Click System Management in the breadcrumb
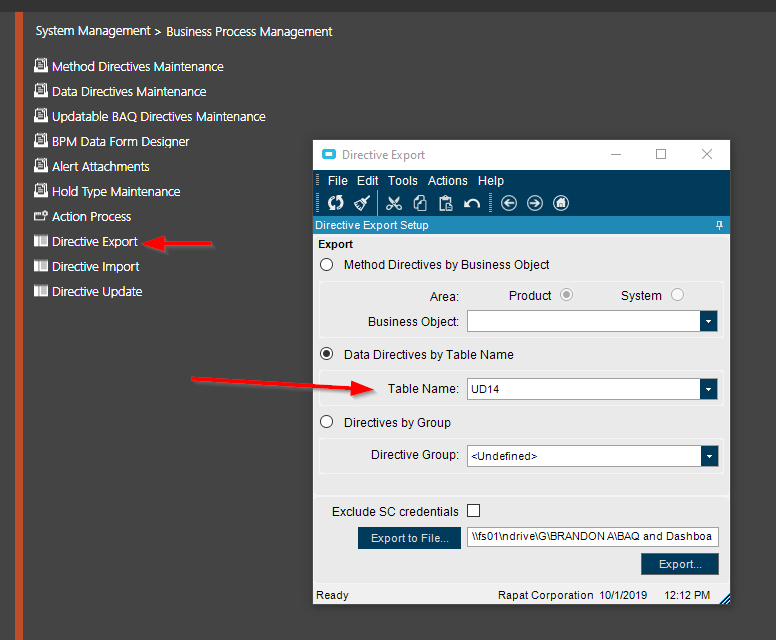This screenshot has width=776, height=640. [93, 31]
